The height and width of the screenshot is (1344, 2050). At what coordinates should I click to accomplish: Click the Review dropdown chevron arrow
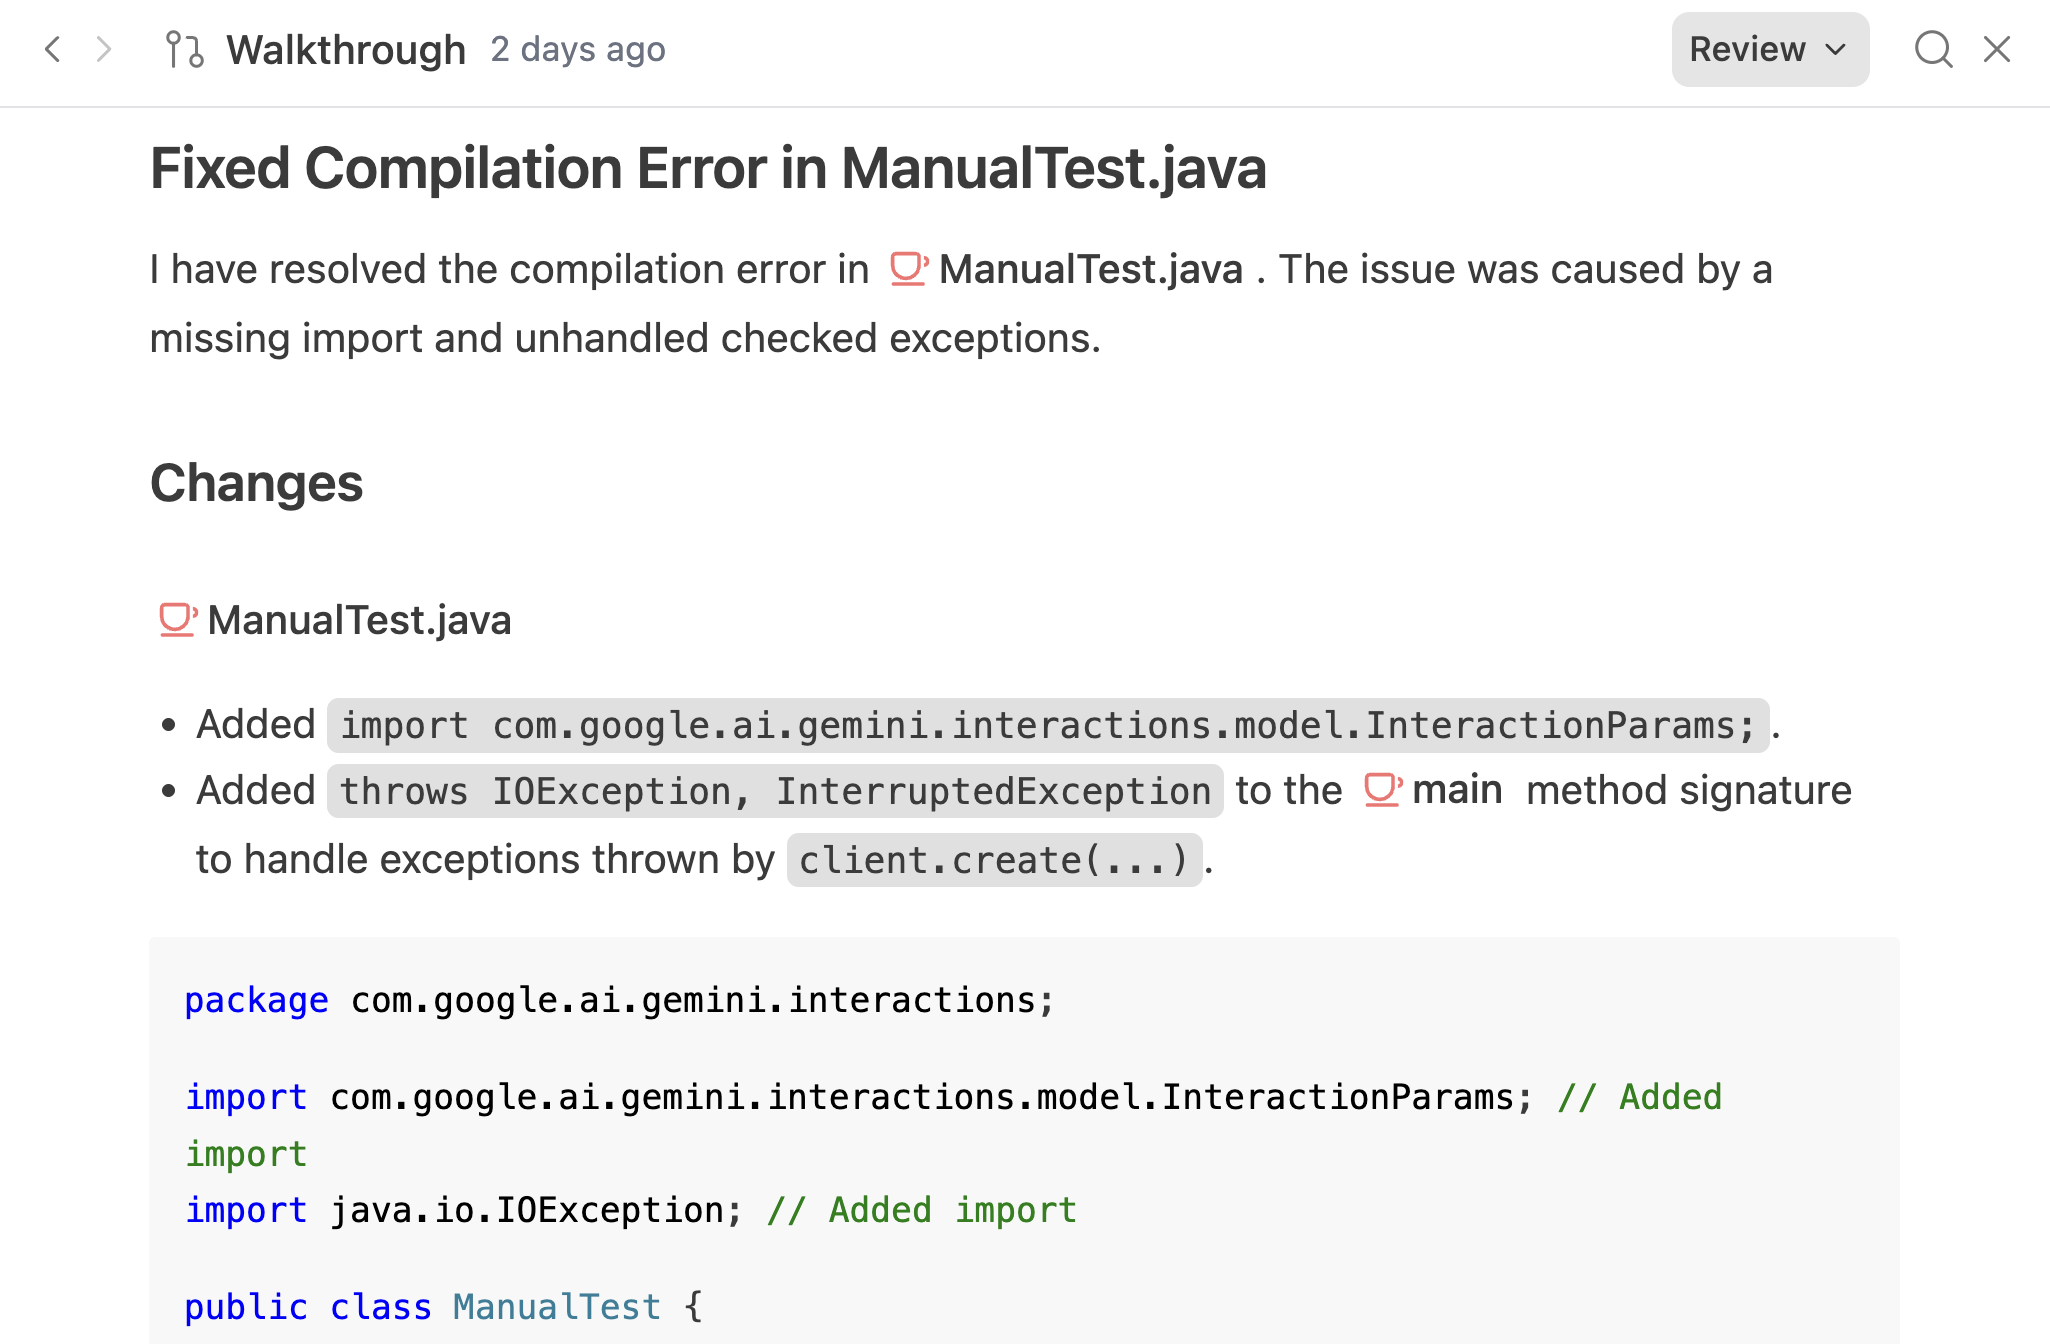1836,49
